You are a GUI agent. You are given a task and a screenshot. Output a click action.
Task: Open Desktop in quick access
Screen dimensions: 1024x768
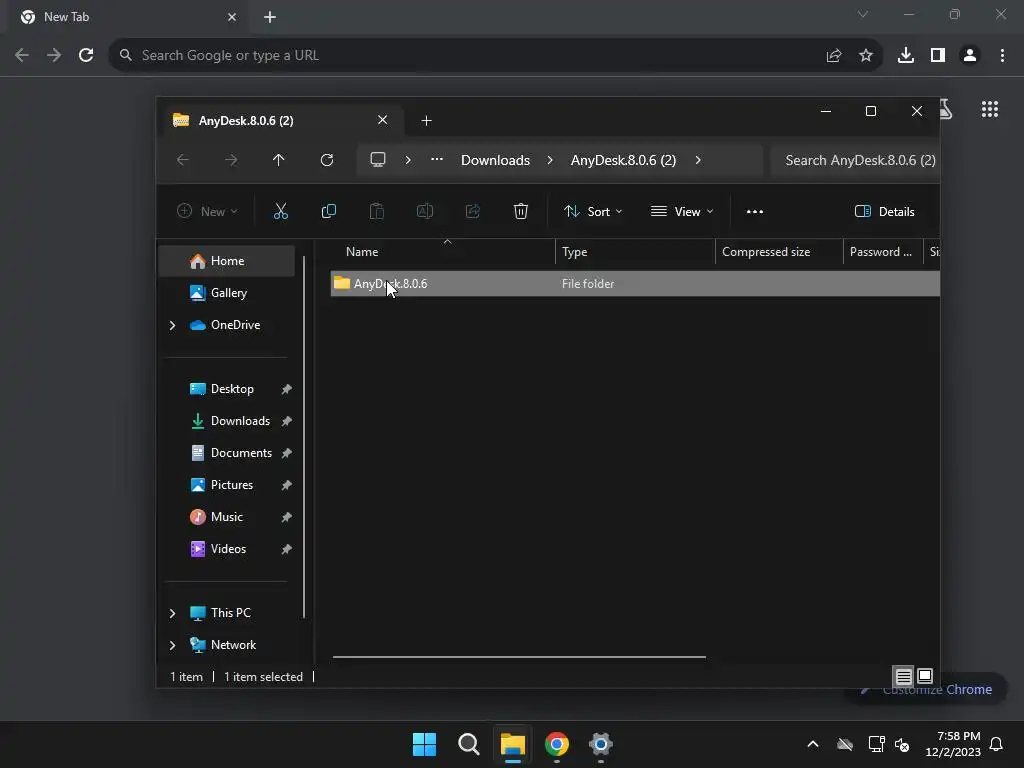(x=227, y=389)
